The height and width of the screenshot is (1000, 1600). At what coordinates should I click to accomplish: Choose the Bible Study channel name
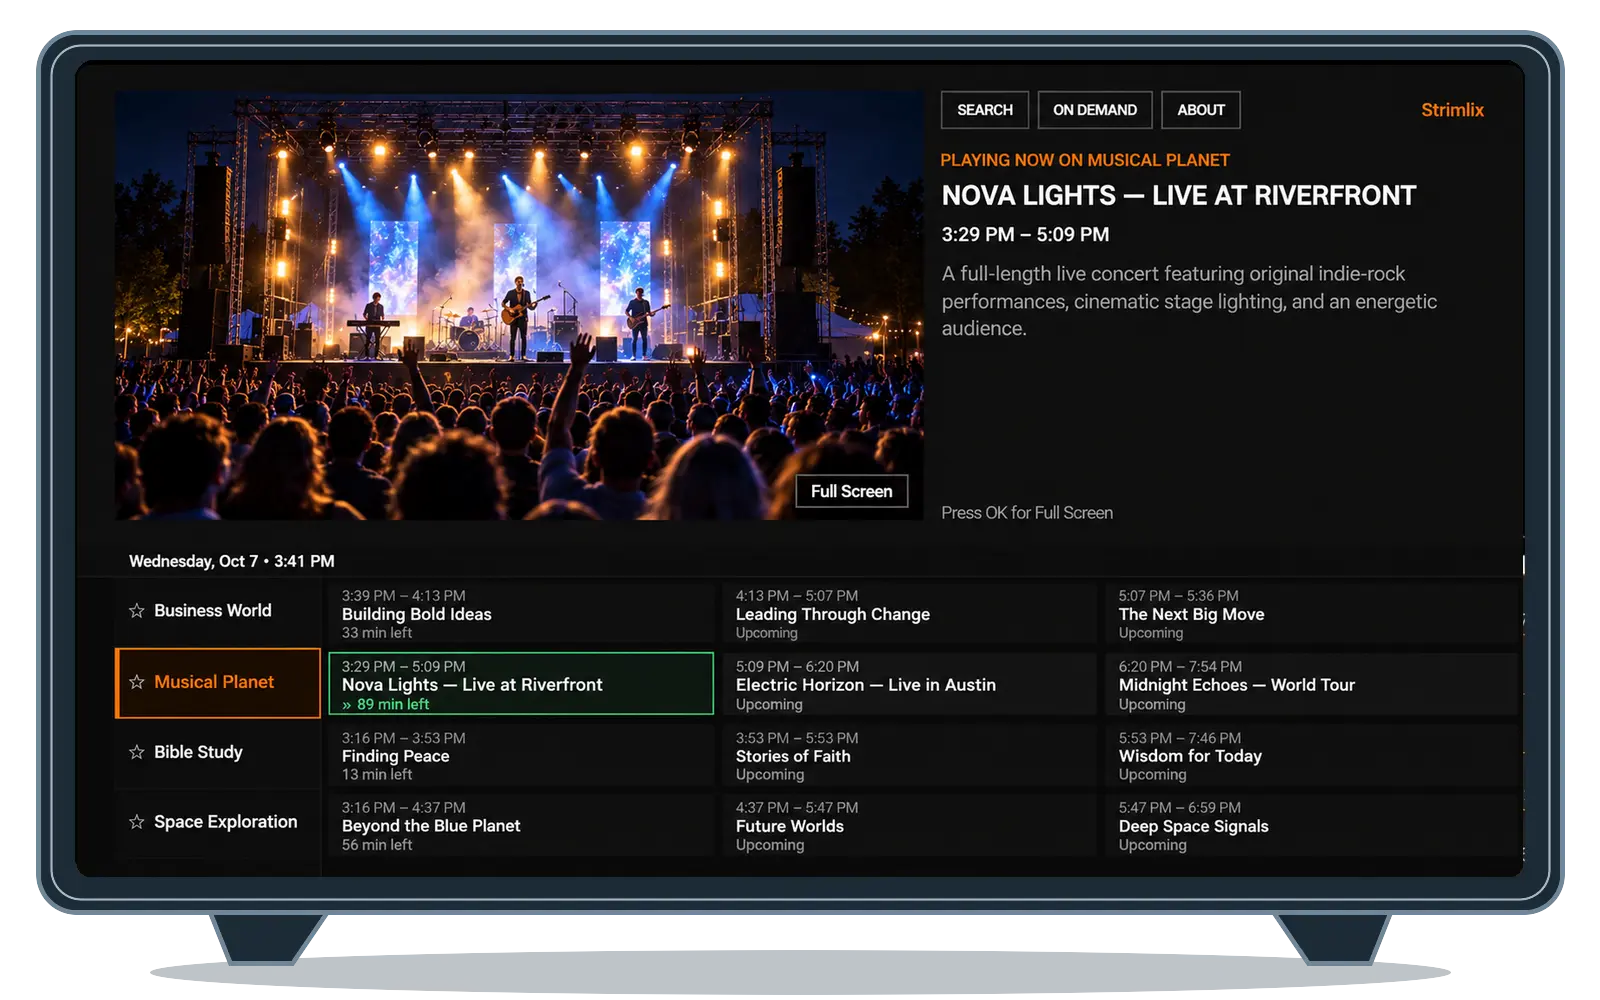pos(198,752)
